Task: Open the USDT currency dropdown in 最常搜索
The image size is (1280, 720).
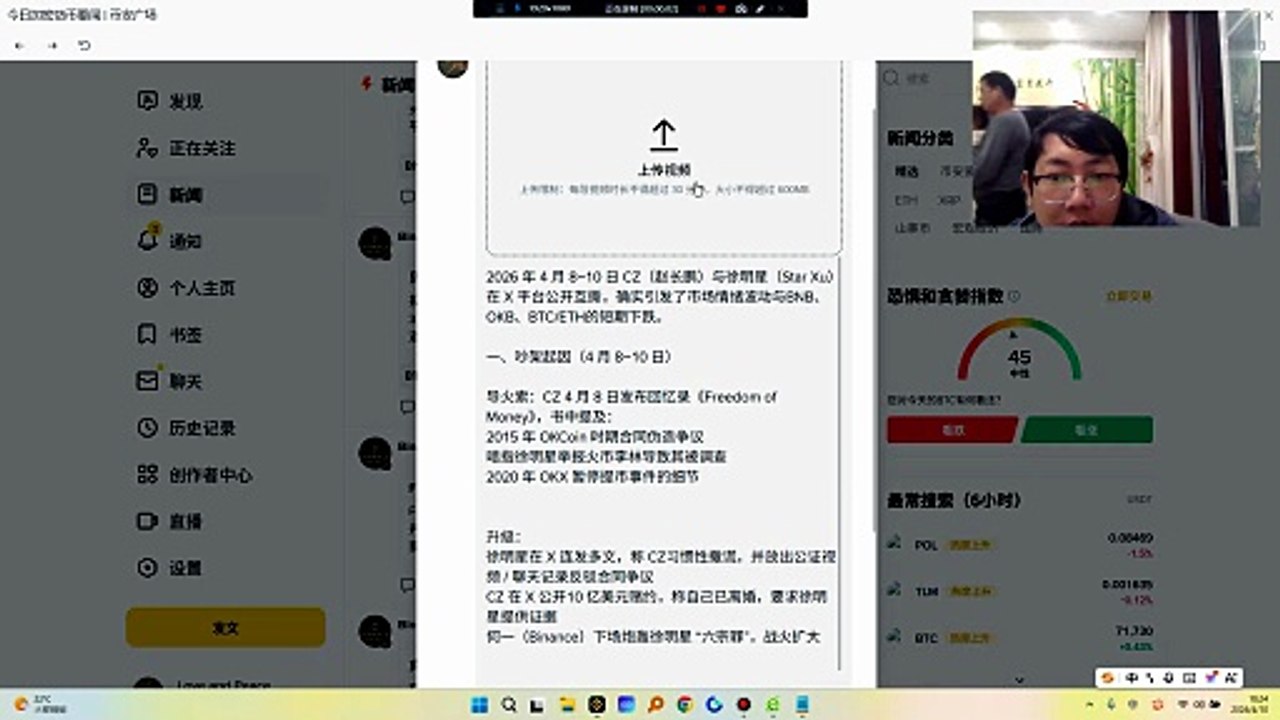Action: point(1138,500)
